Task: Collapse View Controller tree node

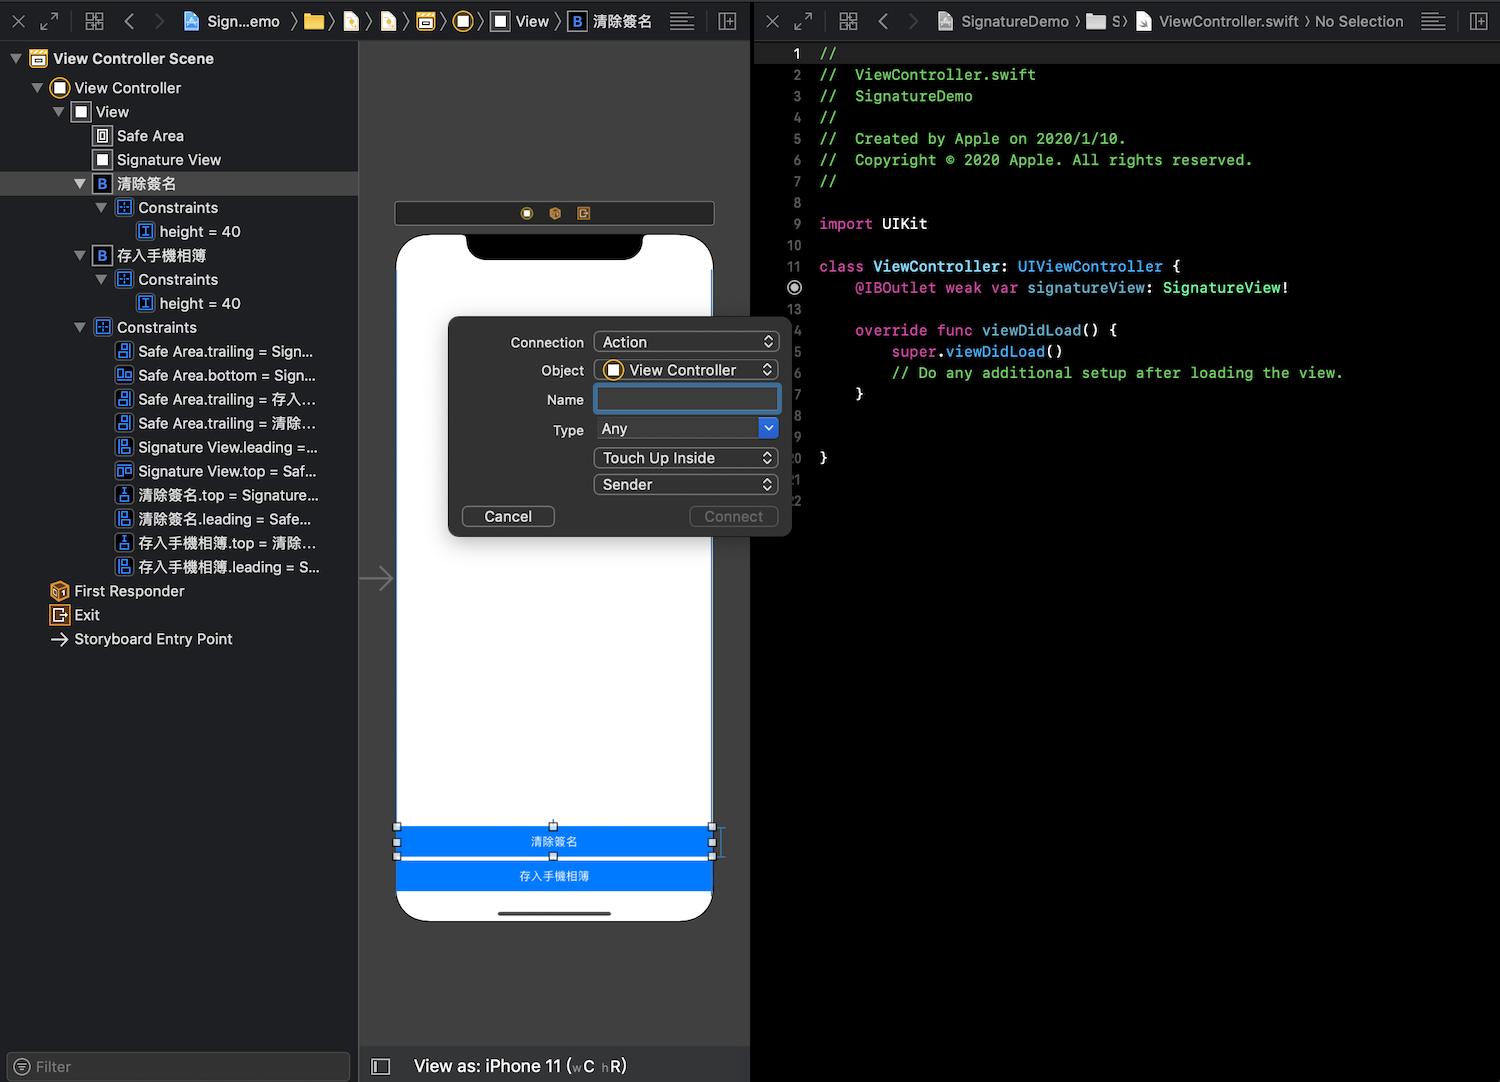Action: [37, 88]
